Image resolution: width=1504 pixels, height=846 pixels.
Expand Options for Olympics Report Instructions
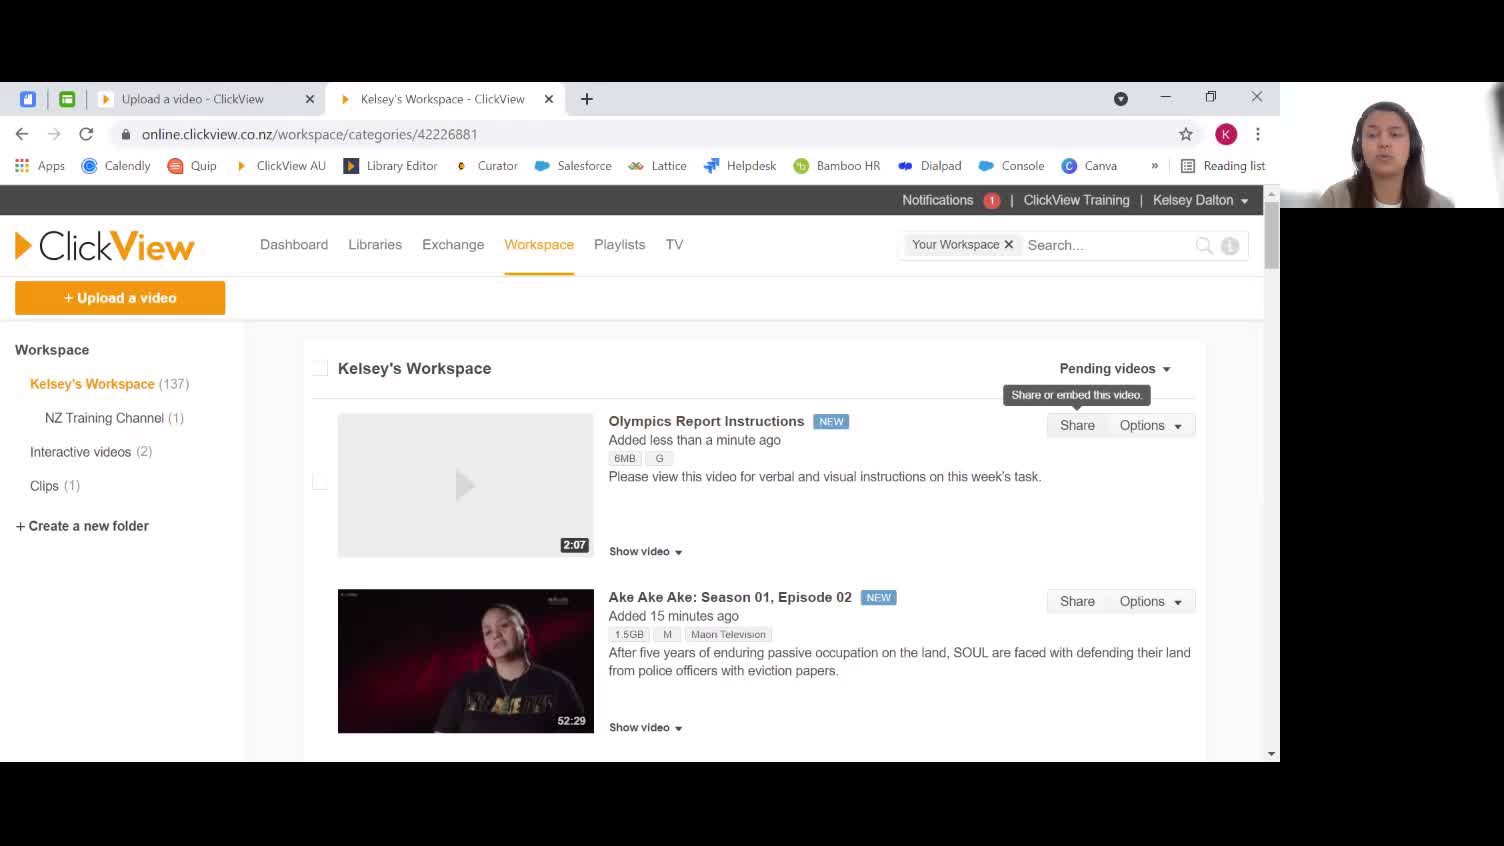1149,425
